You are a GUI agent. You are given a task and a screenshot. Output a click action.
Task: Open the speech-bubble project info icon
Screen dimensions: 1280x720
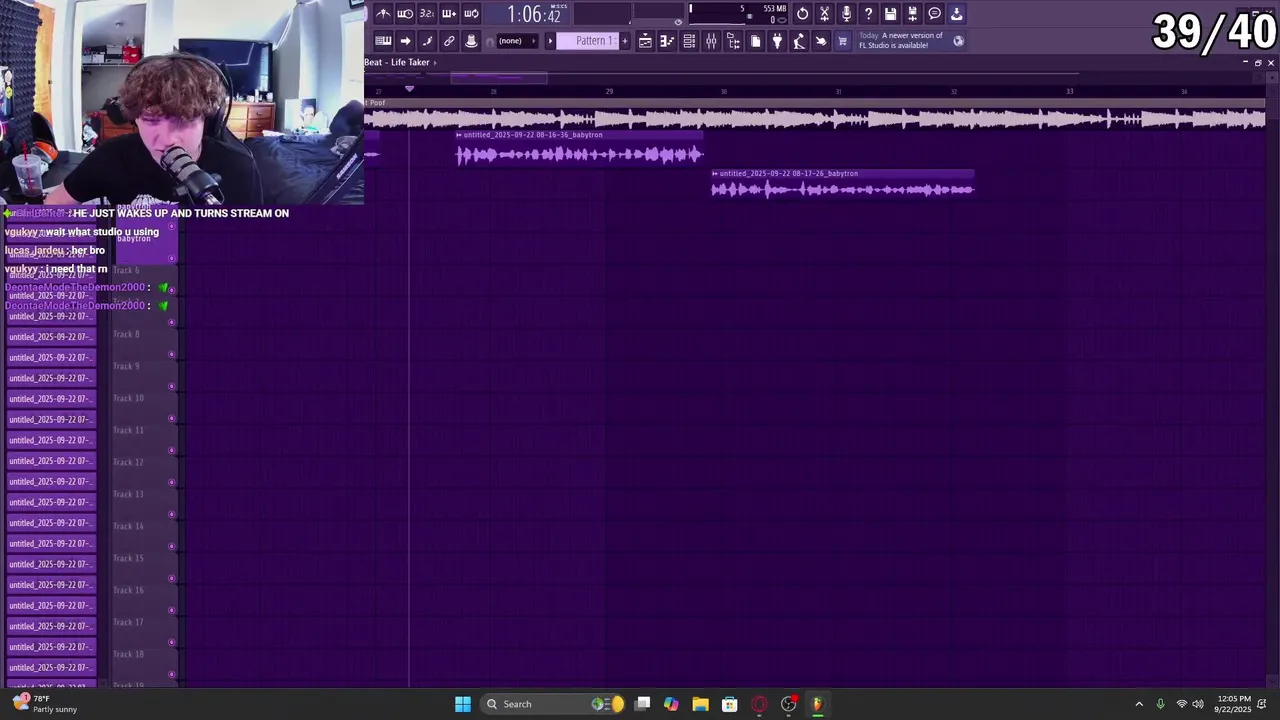tap(934, 14)
